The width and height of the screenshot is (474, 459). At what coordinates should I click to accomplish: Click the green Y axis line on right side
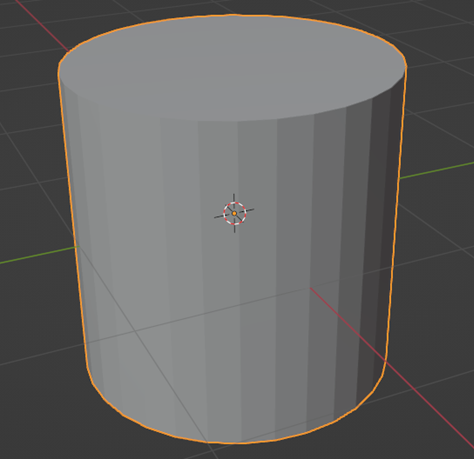coord(437,170)
